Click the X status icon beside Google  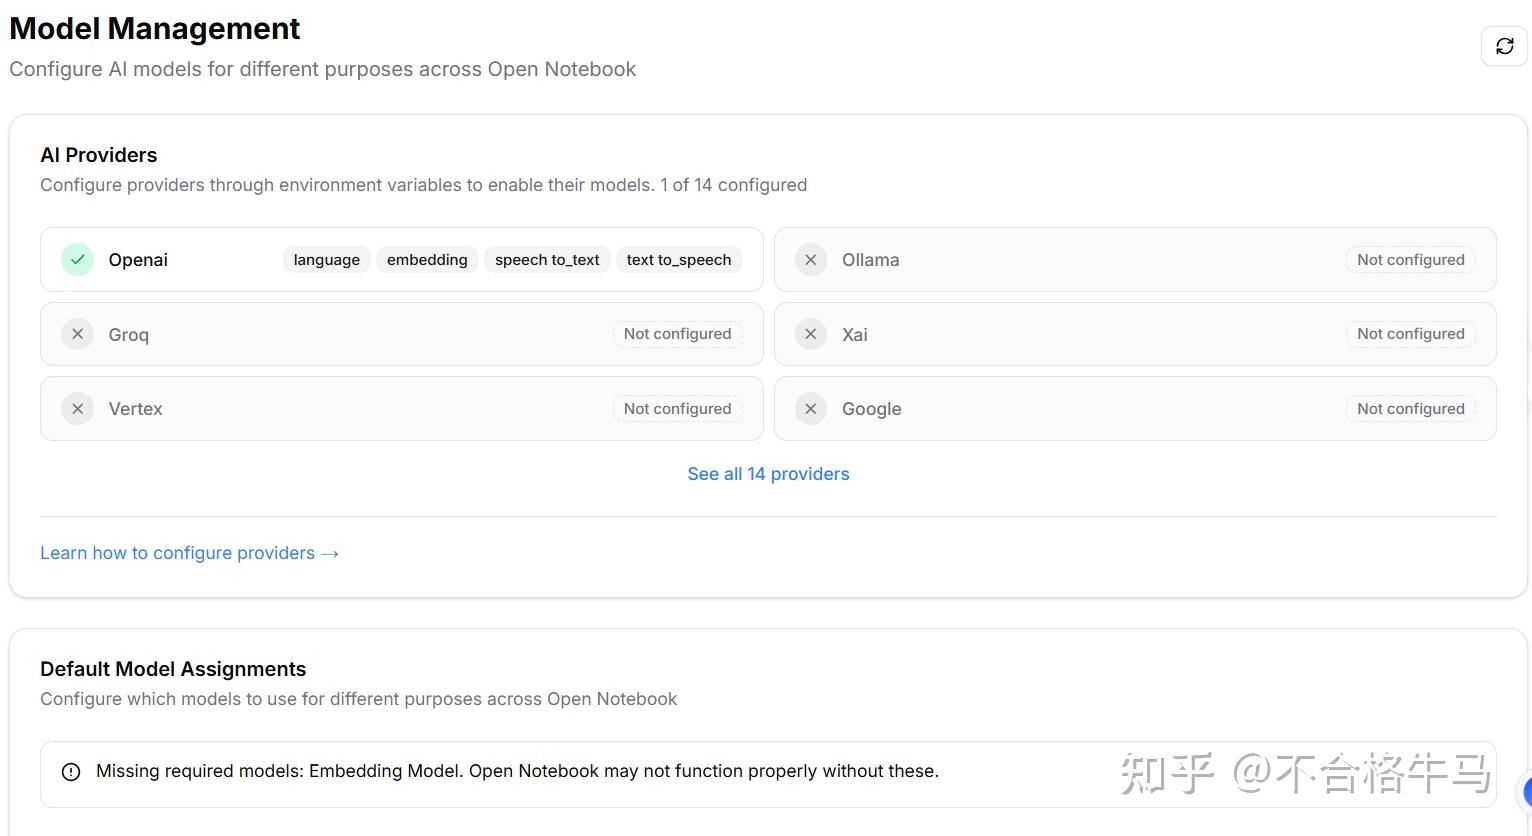[811, 409]
